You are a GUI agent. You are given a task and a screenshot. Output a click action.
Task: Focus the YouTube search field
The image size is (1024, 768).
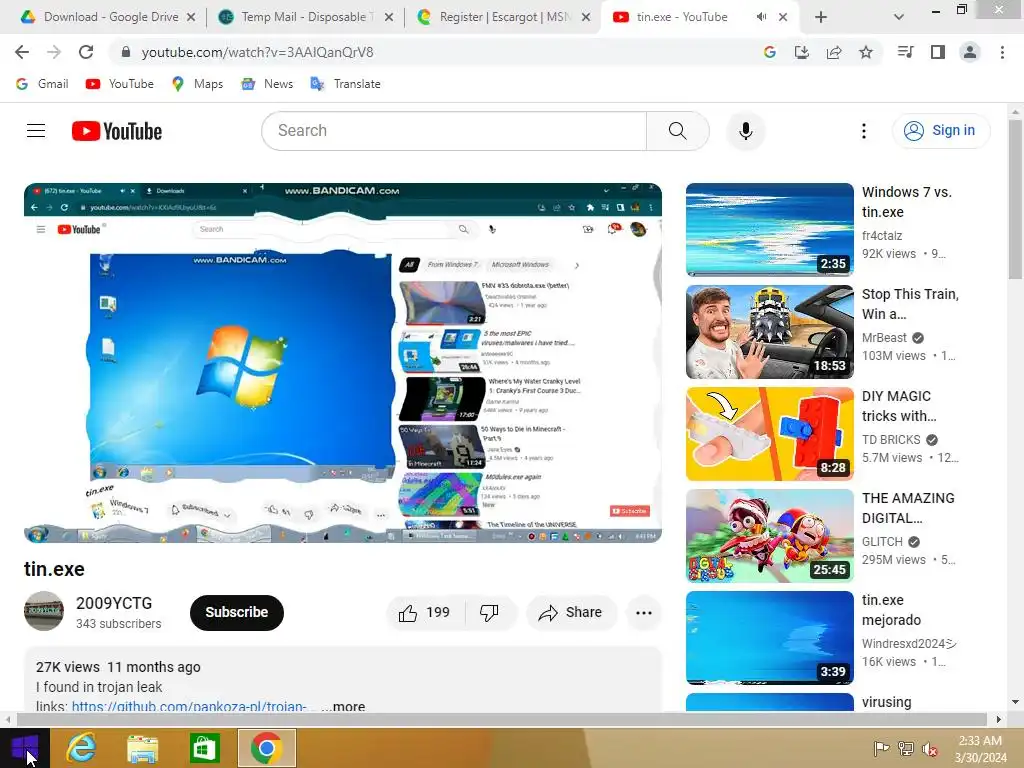(454, 131)
